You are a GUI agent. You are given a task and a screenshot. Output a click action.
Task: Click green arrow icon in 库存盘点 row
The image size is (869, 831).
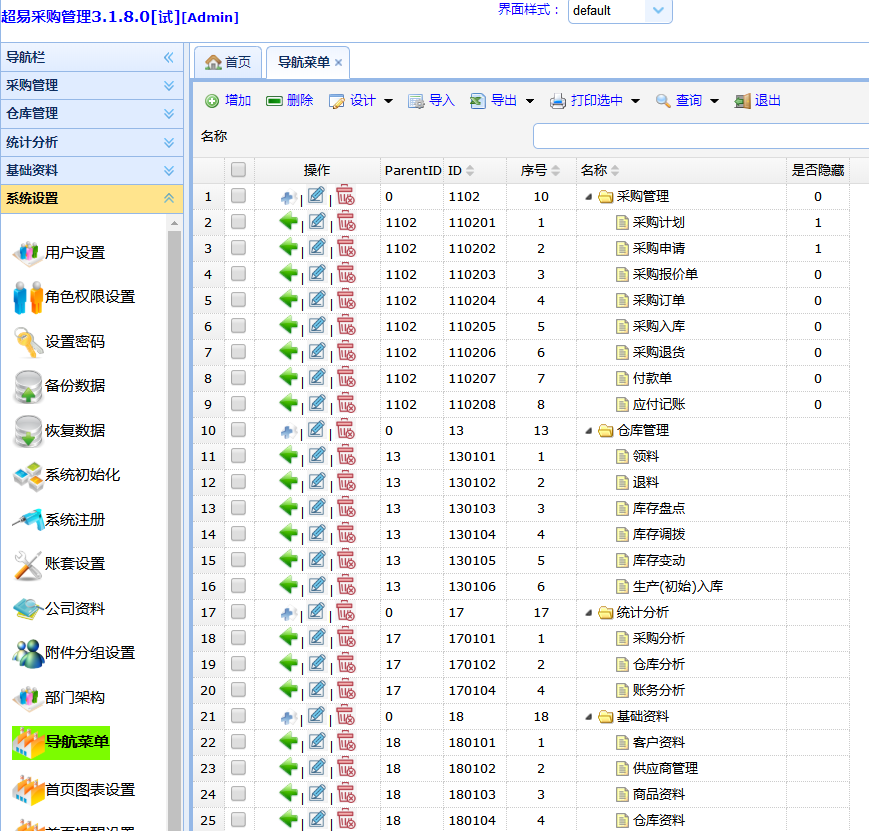click(x=289, y=508)
